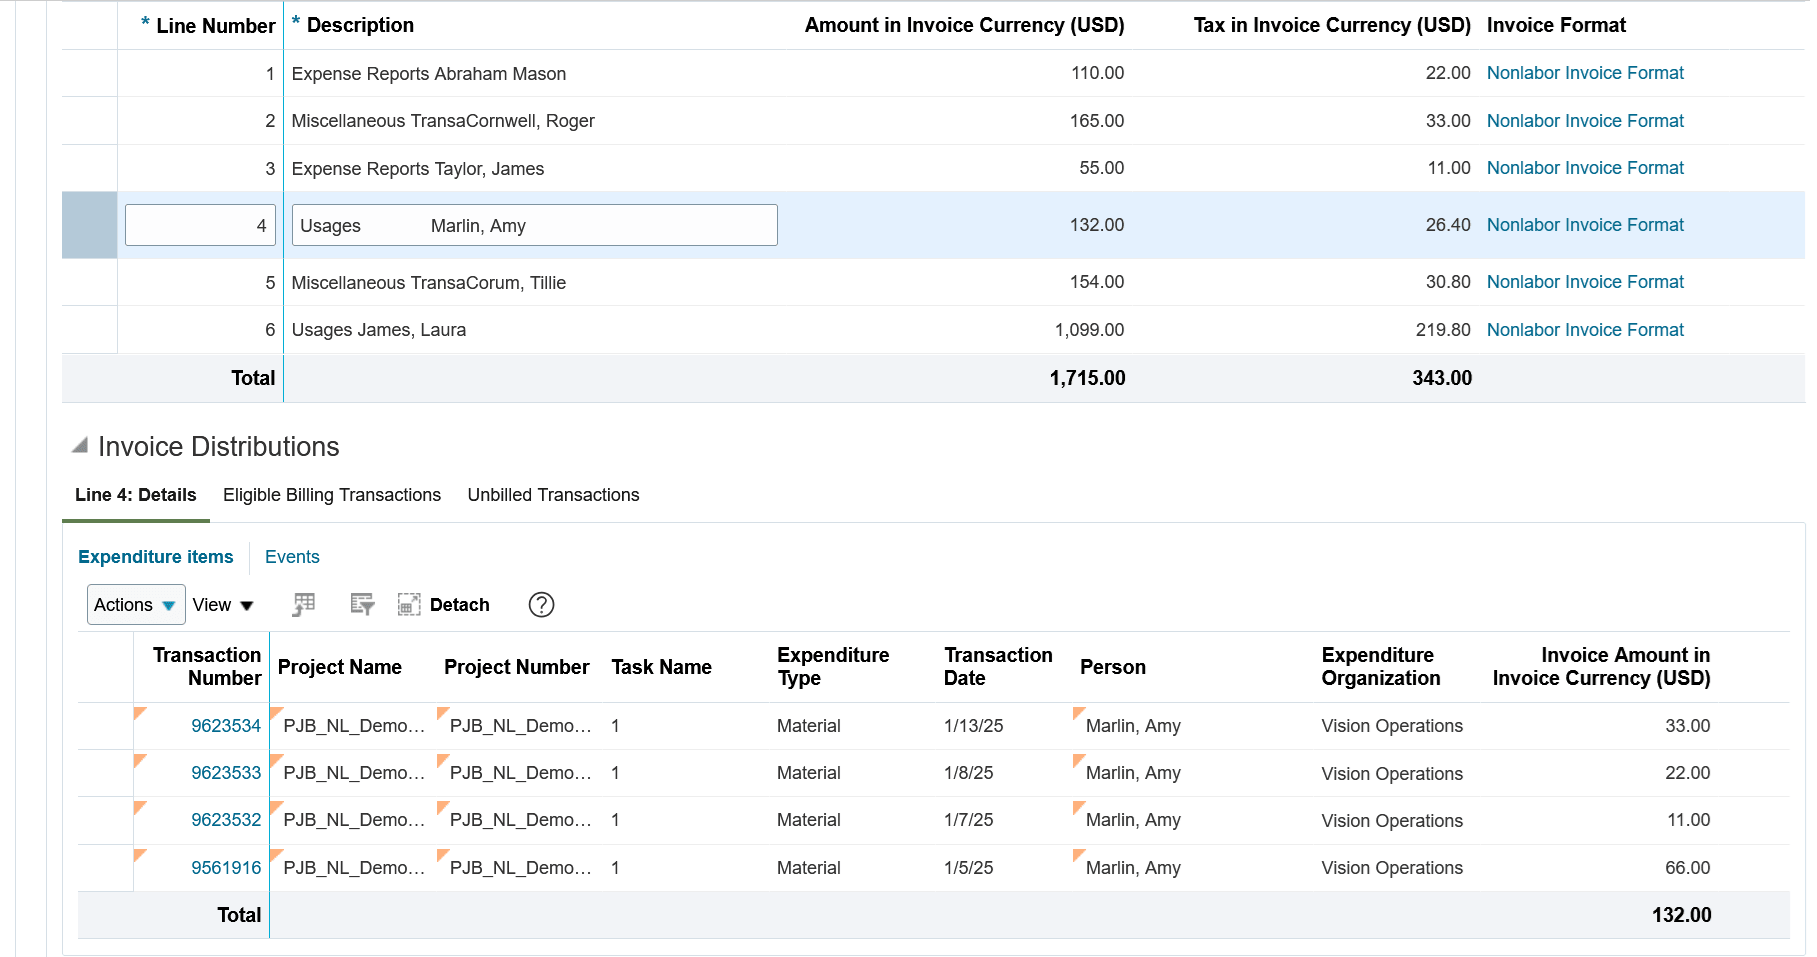
Task: Click the 1,715.00 total amount
Action: pos(1088,378)
